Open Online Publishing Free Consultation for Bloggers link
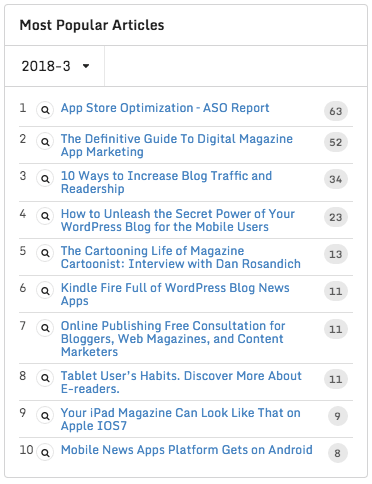Screen dimensions: 372x484 coord(173,338)
